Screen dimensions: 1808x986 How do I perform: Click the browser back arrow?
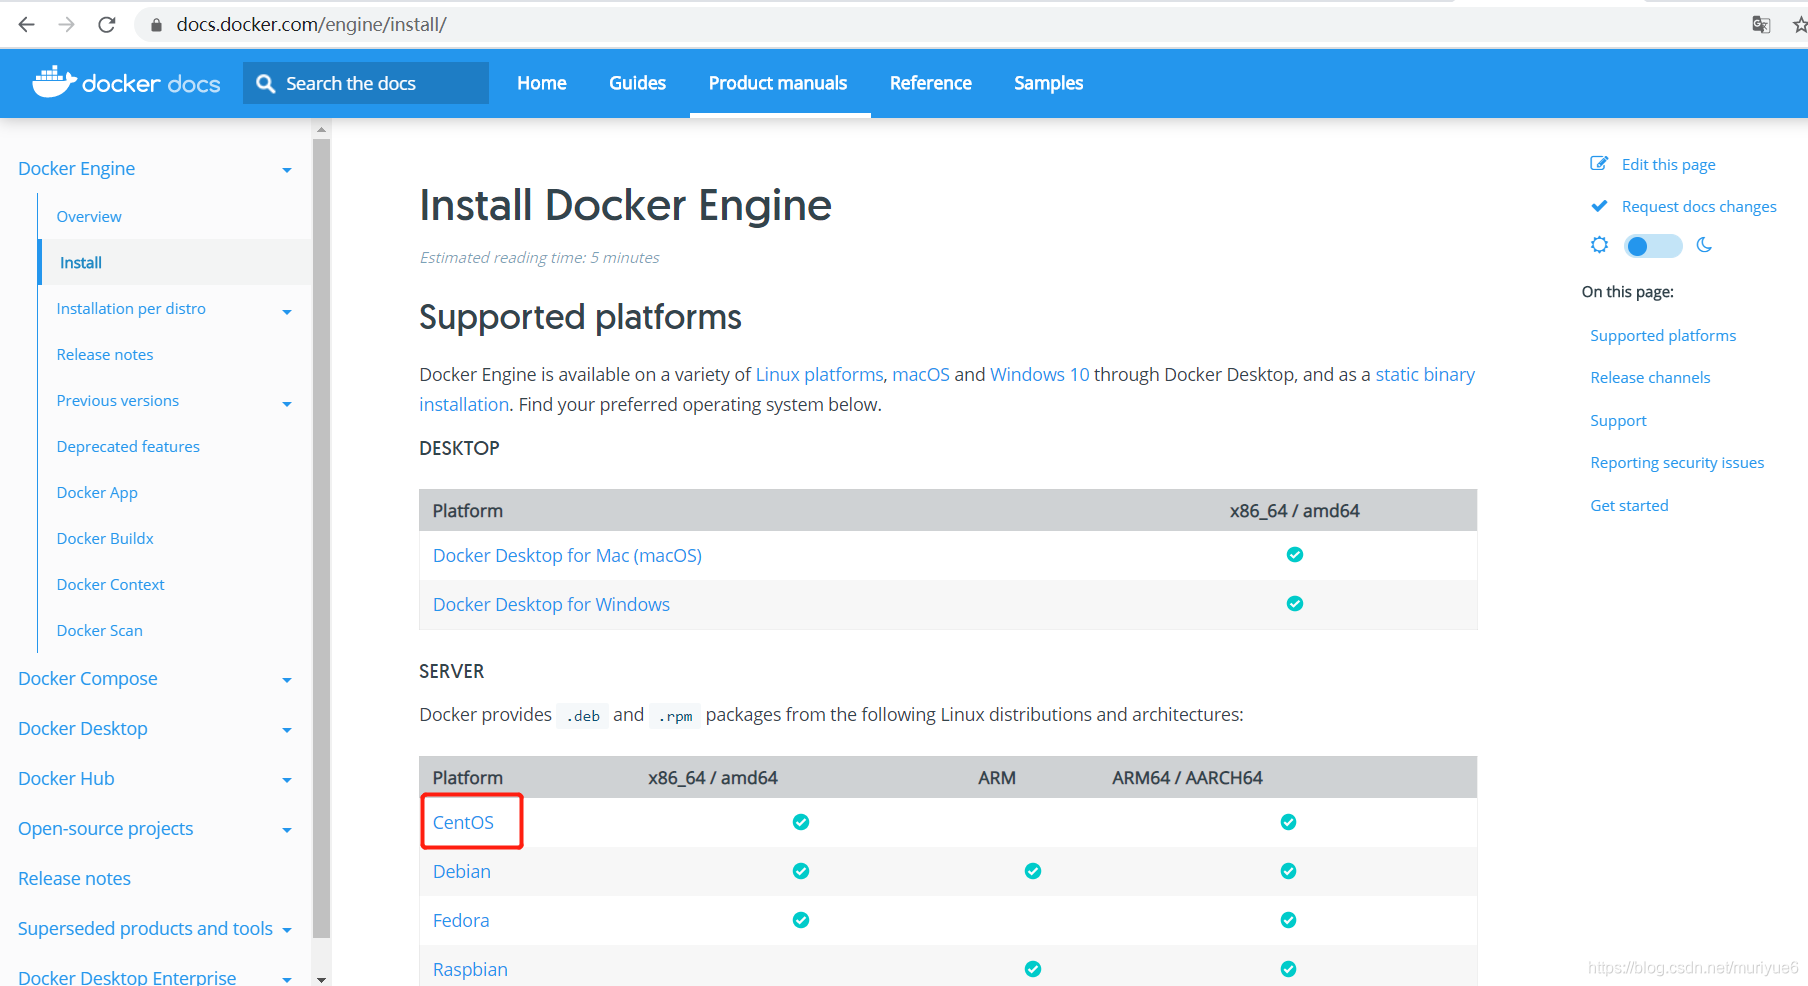tap(27, 24)
